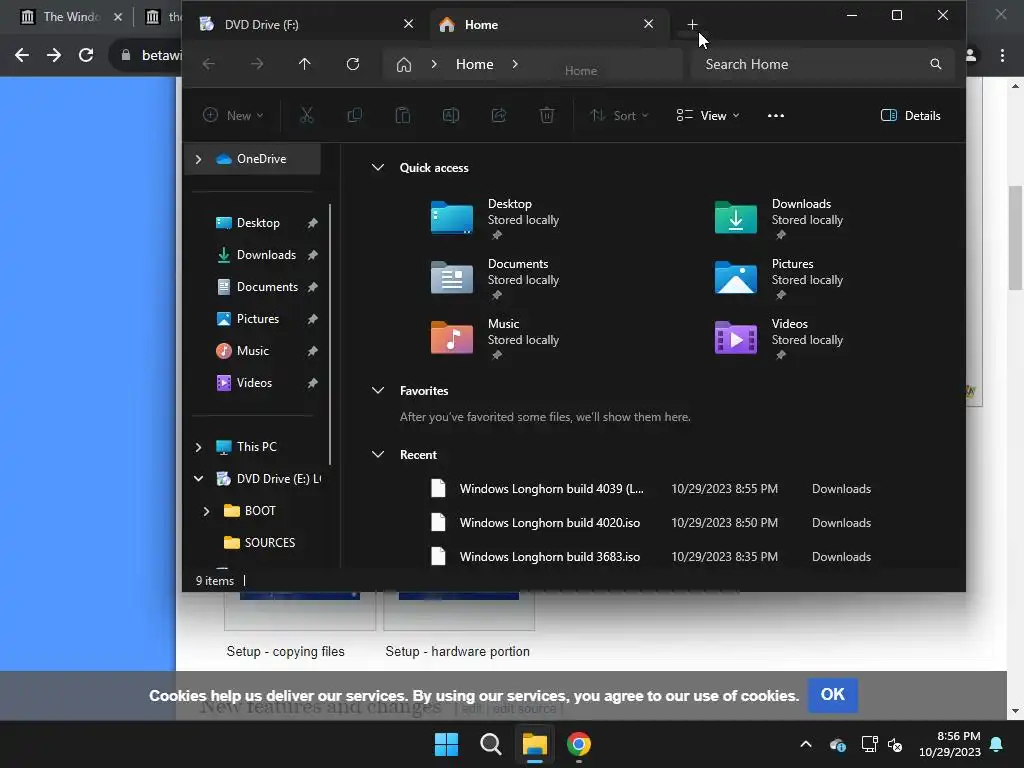Open the View dropdown menu
Viewport: 1024px width, 768px height.
pyautogui.click(x=708, y=116)
